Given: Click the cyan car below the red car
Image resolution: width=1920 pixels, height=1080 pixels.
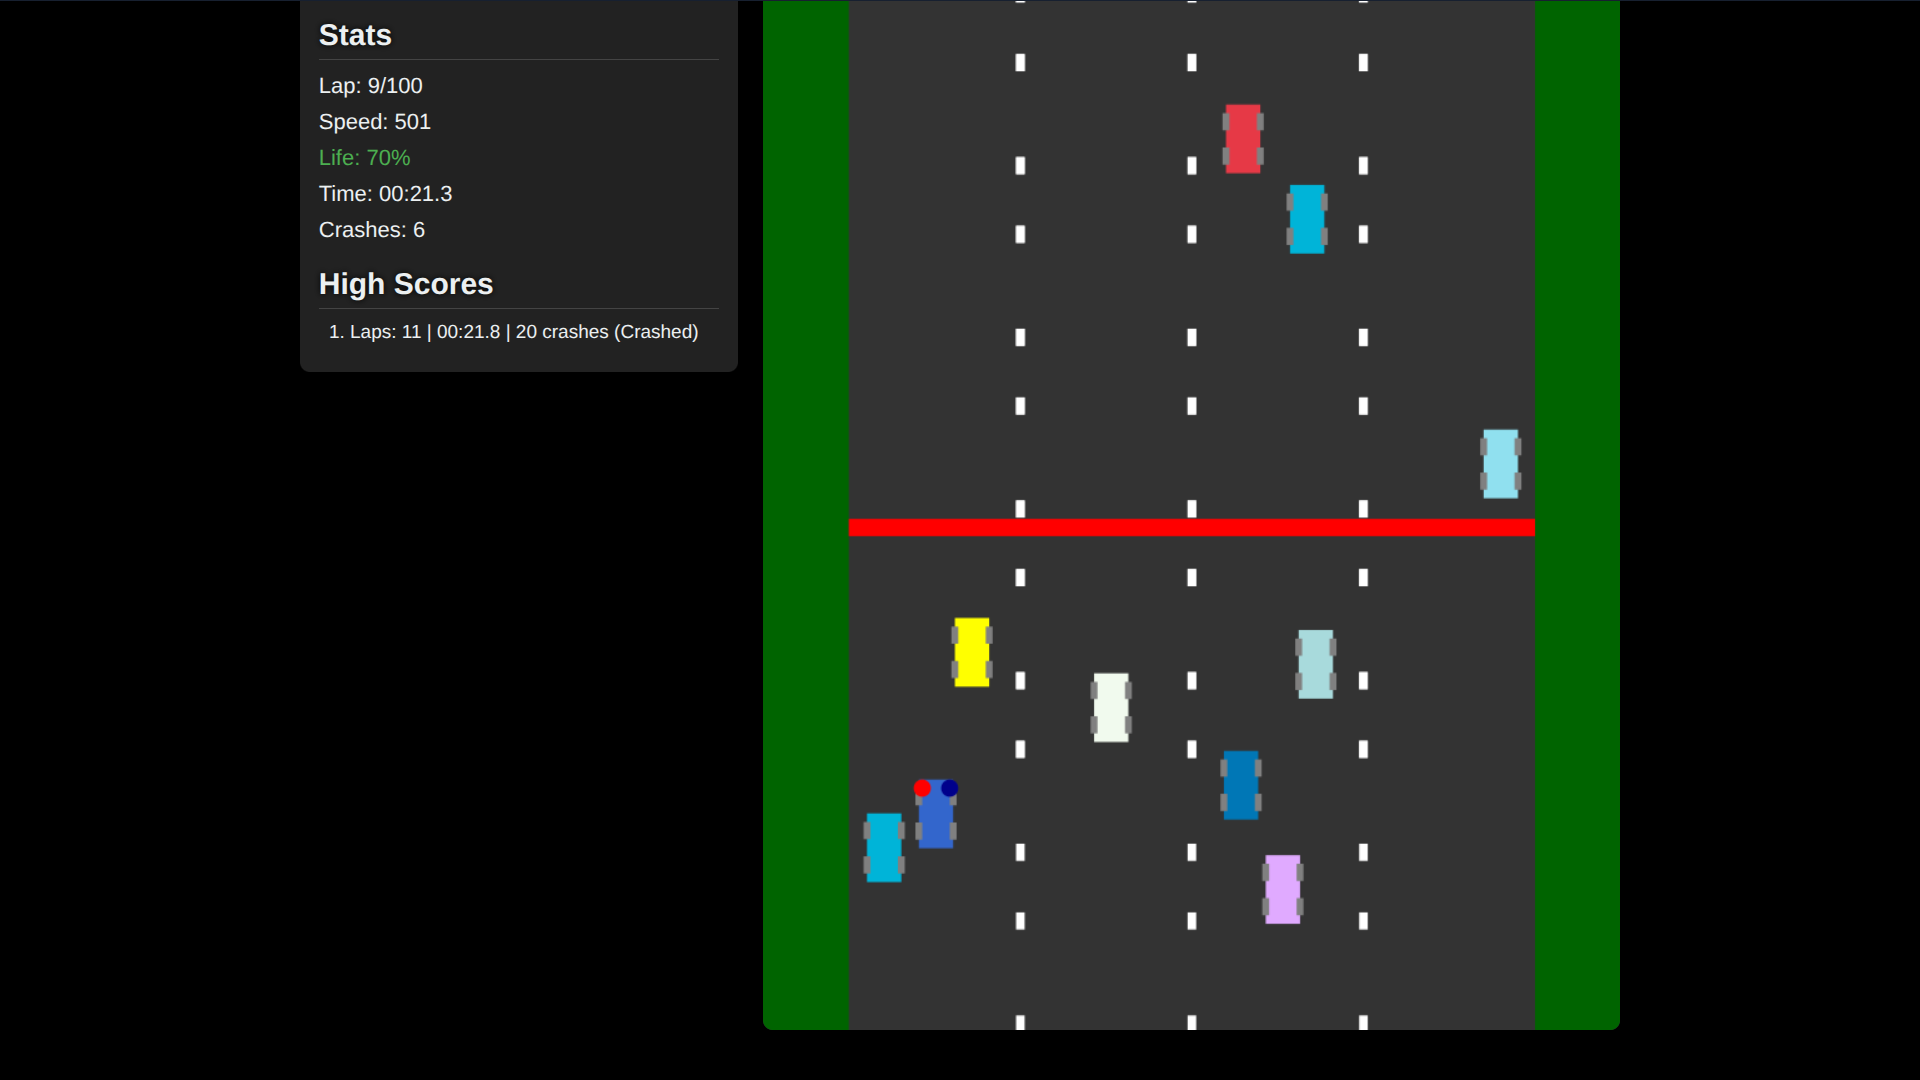Looking at the screenshot, I should click(x=1307, y=219).
